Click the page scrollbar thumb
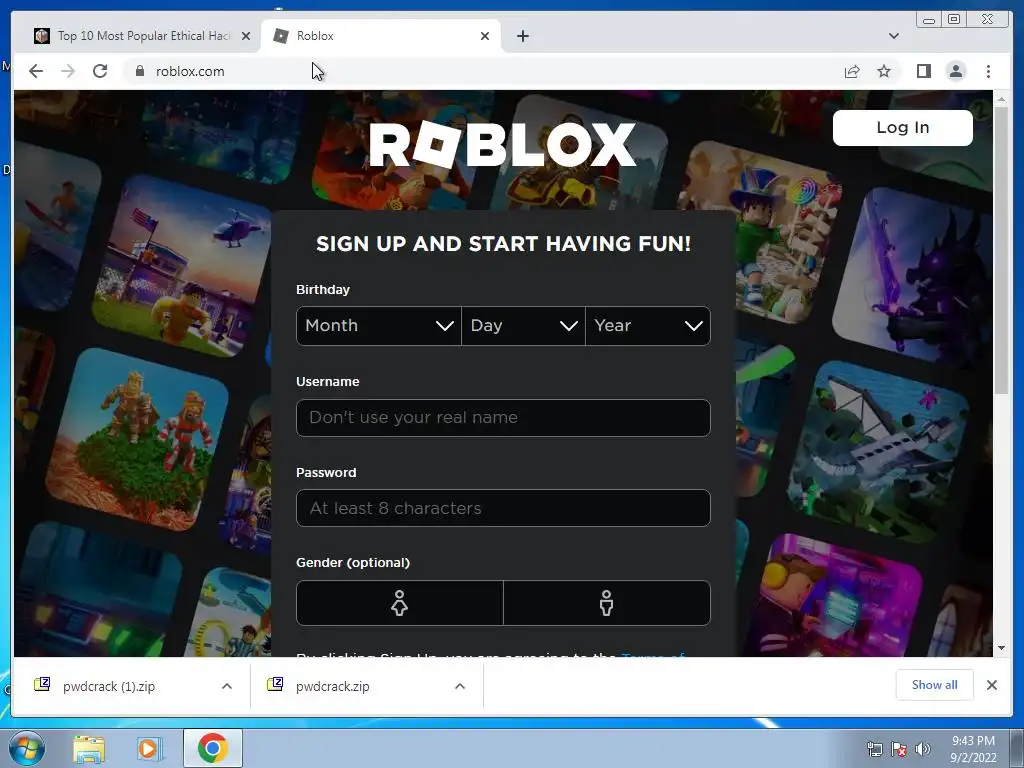The height and width of the screenshot is (768, 1024). coord(1001,250)
